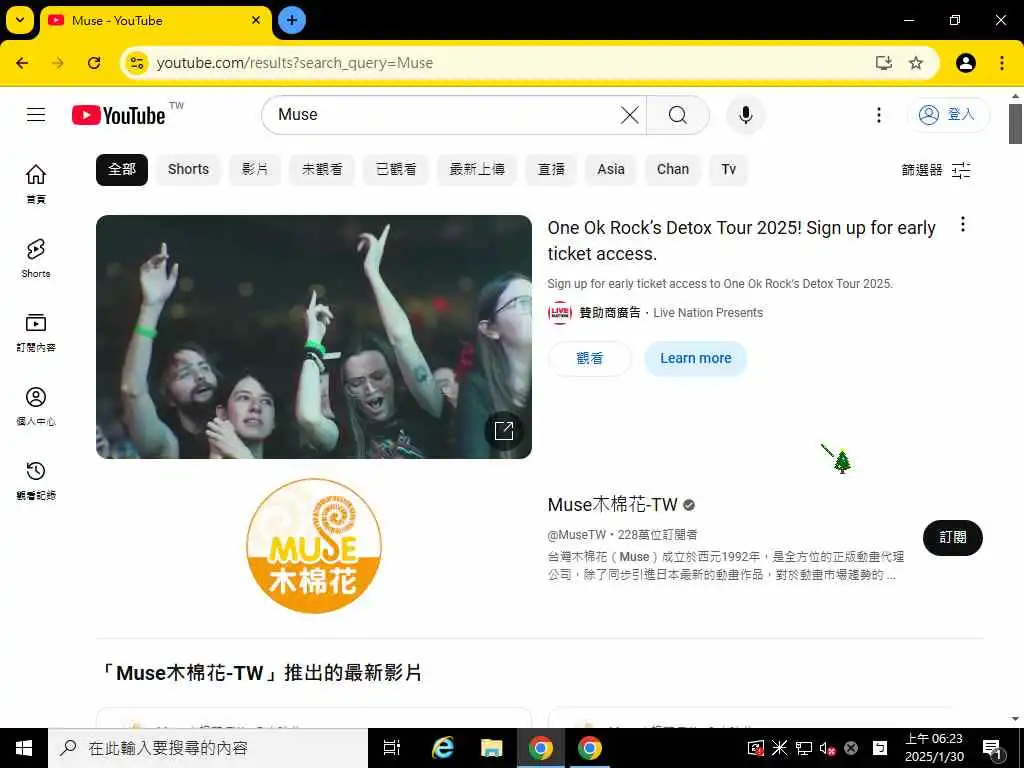This screenshot has width=1024, height=768.
Task: Open the One Ok Rock Detox Tour ad title
Action: (741, 240)
